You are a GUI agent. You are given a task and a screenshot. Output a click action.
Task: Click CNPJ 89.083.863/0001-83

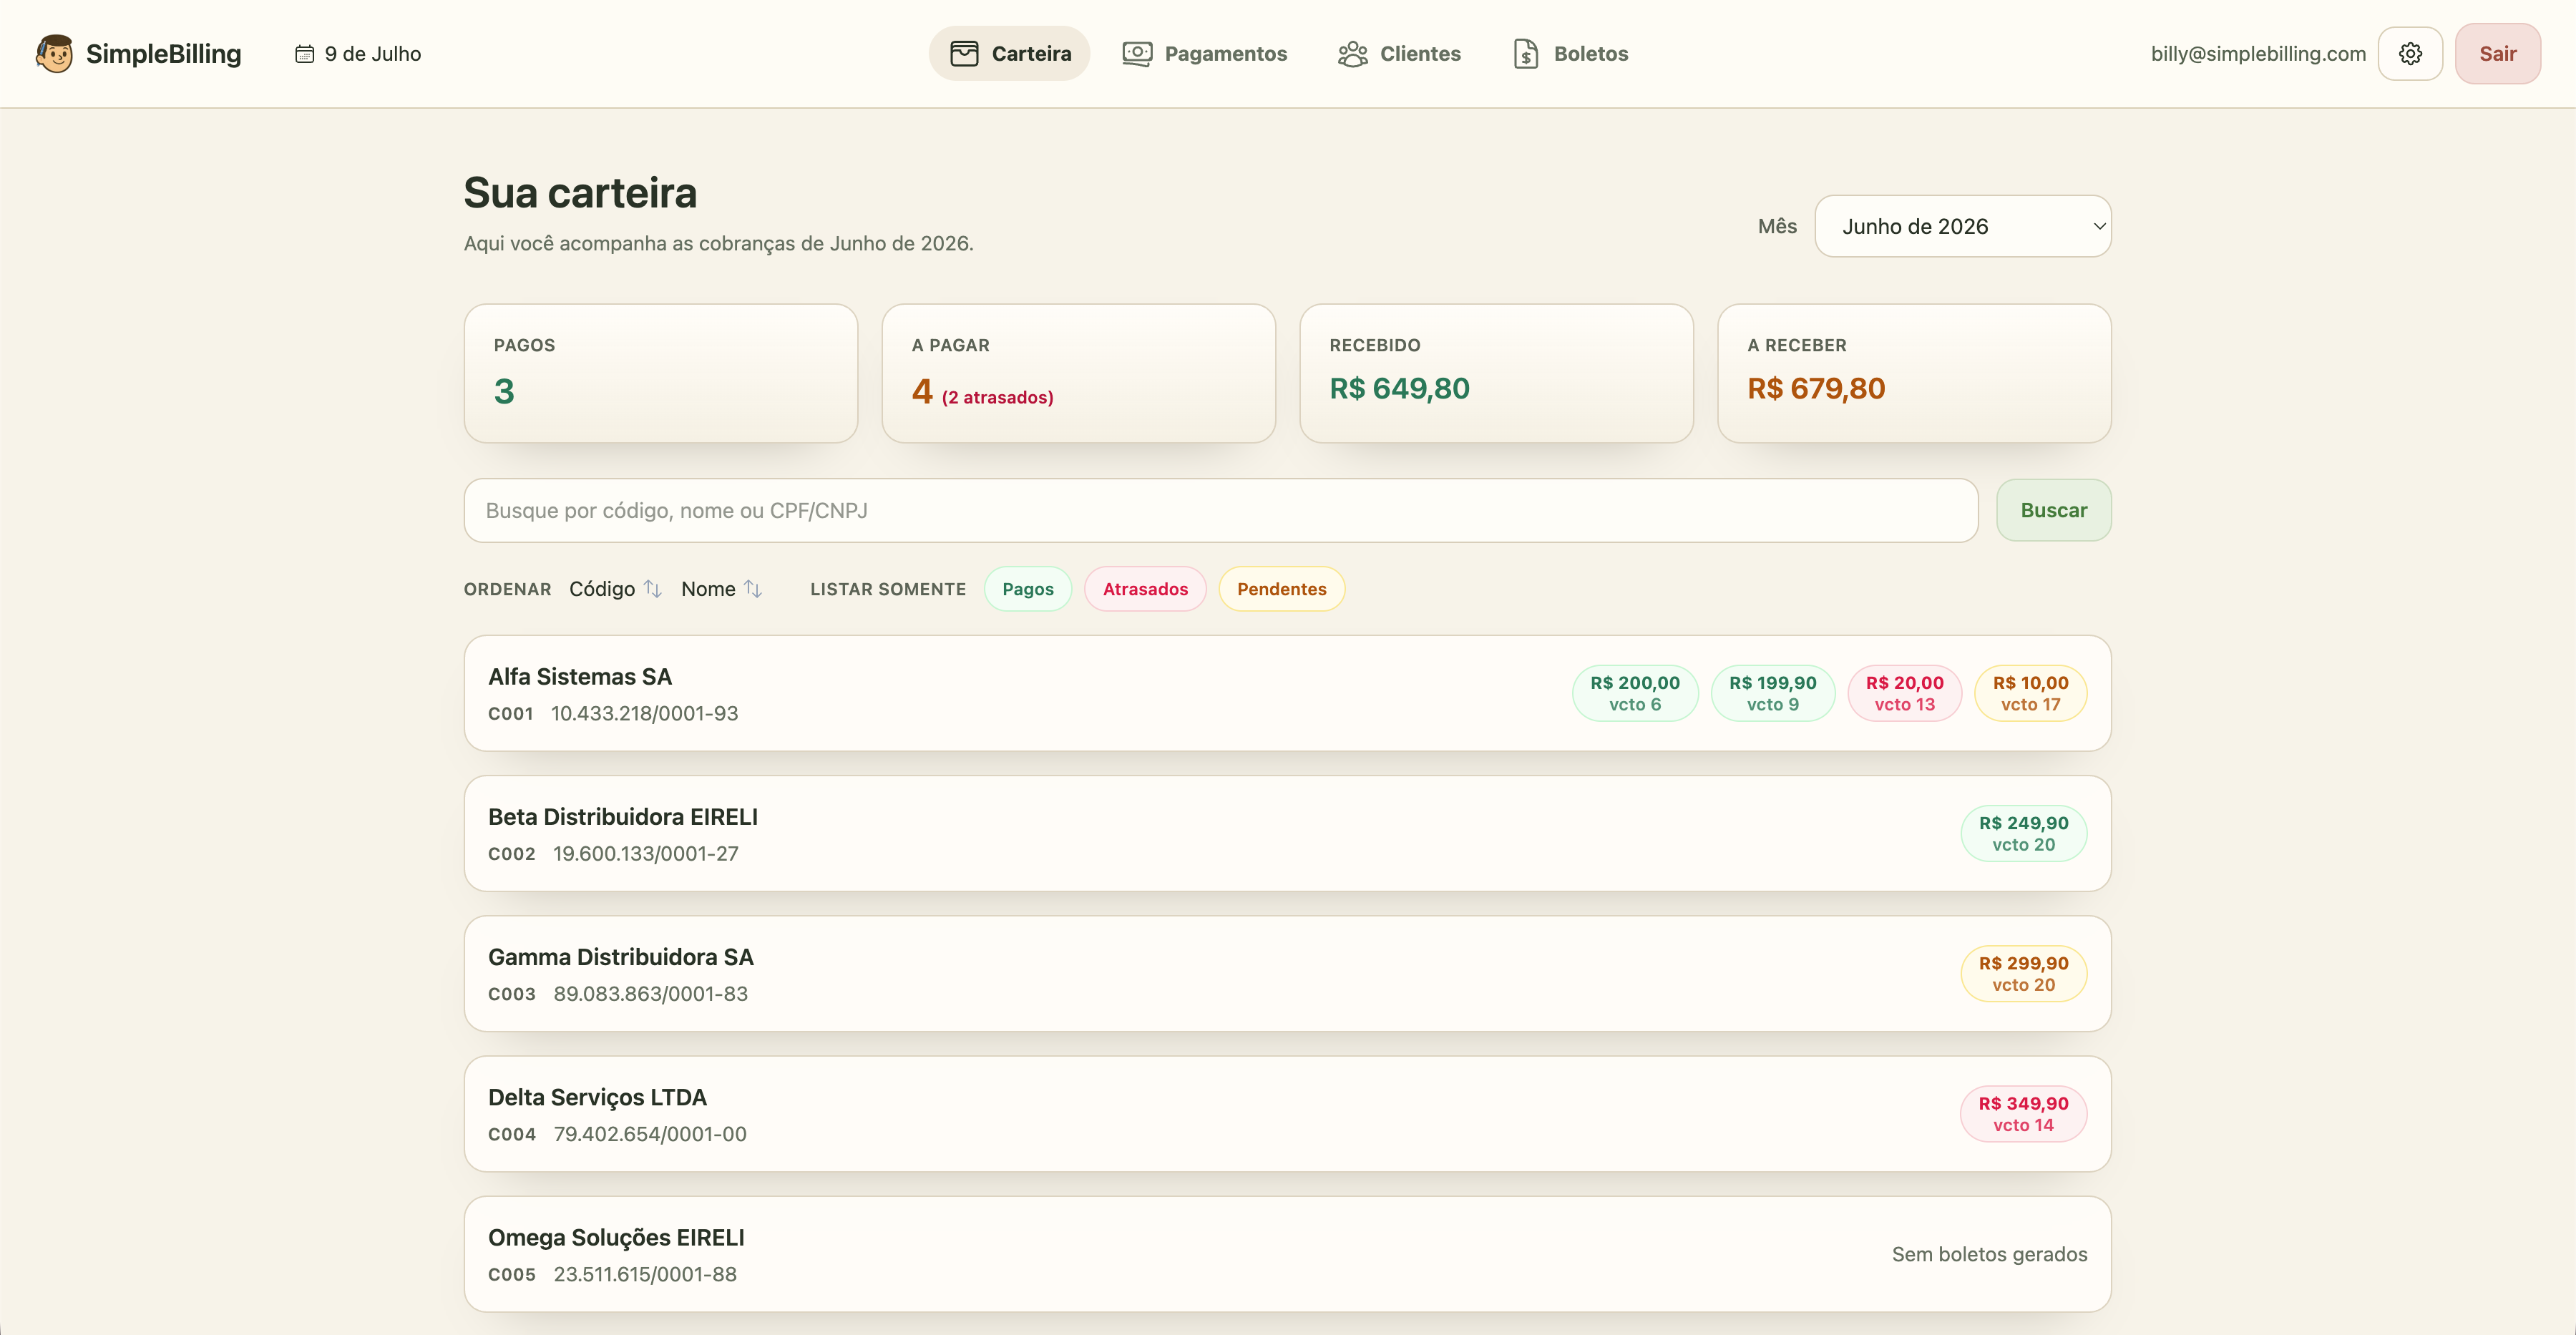coord(650,993)
